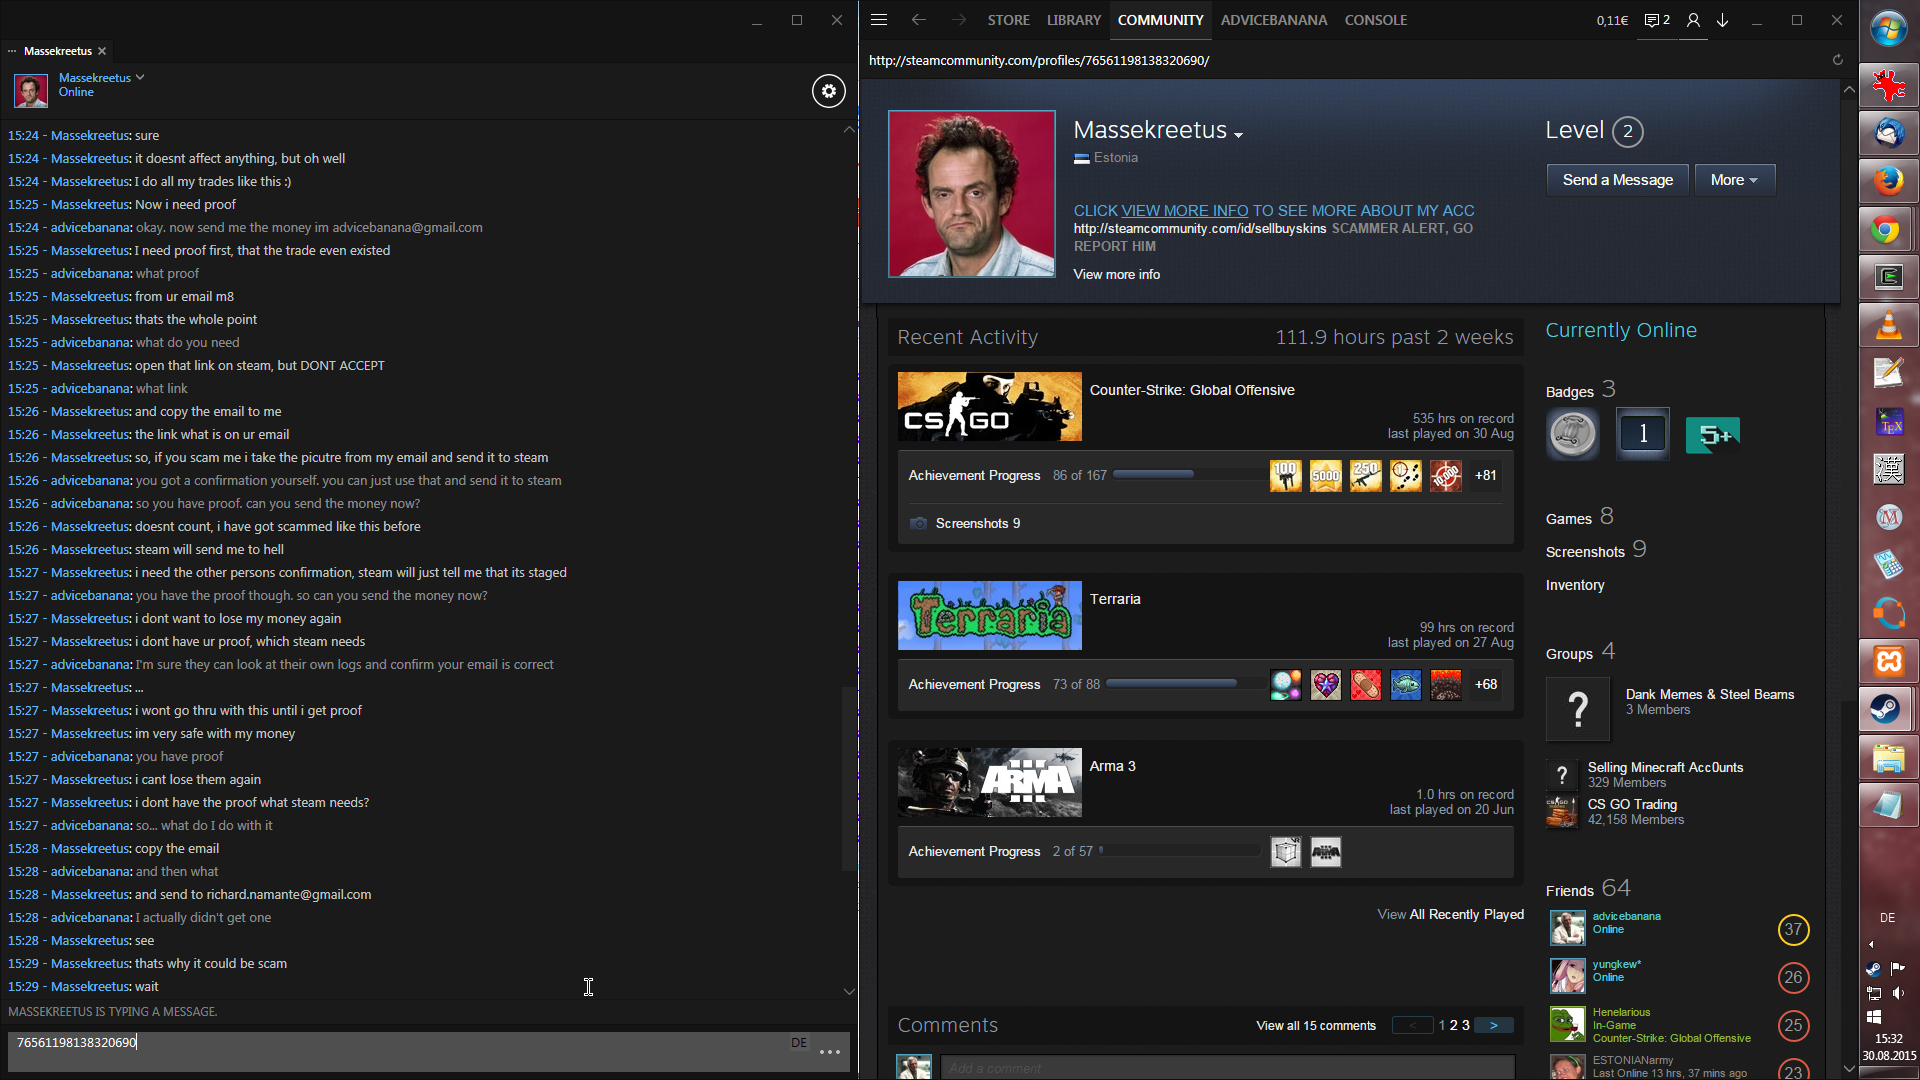Go back with the left arrow
1920x1080 pixels.
coord(918,20)
